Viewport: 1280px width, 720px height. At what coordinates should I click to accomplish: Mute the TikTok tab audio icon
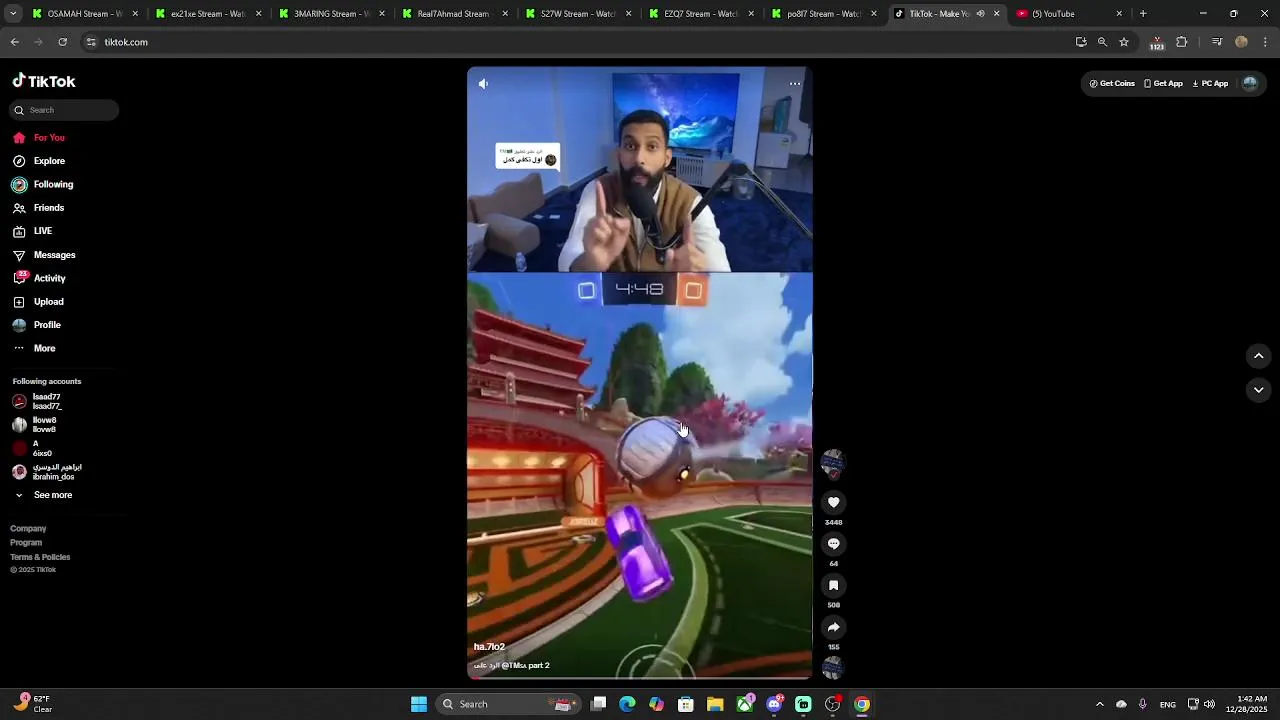point(980,14)
